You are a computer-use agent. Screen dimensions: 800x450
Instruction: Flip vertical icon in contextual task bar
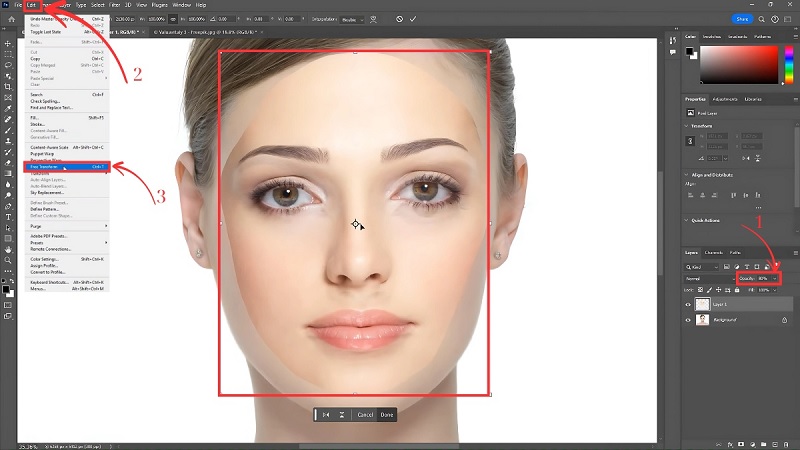[x=342, y=415]
